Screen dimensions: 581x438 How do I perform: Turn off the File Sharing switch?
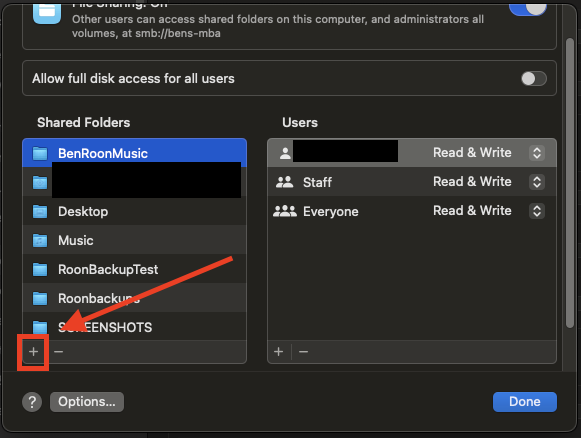point(528,8)
